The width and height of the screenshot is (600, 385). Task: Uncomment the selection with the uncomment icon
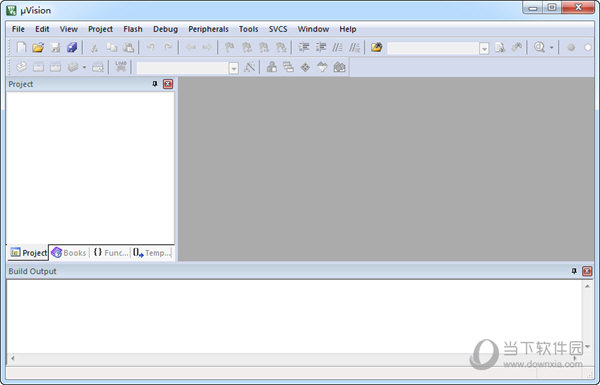coord(354,47)
